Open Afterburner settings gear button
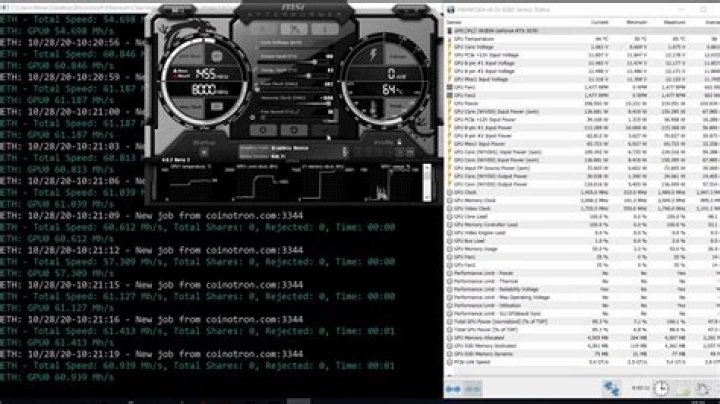Screen dimensions: 720x404 [x=263, y=130]
